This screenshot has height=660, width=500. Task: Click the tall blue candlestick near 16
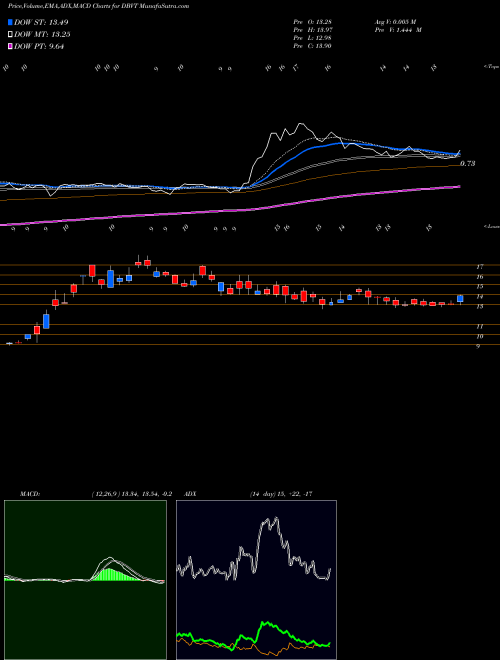pyautogui.click(x=110, y=279)
